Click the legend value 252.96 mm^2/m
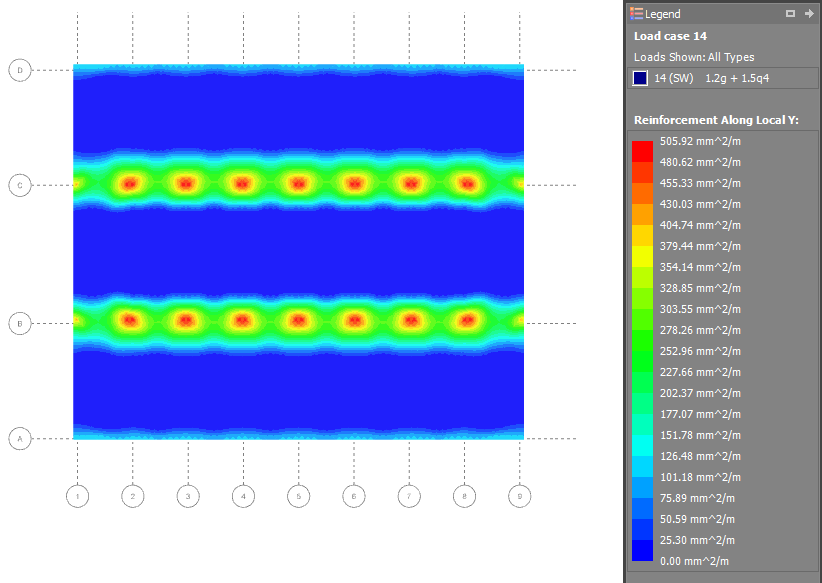Viewport: 822px width, 583px height. tap(700, 351)
